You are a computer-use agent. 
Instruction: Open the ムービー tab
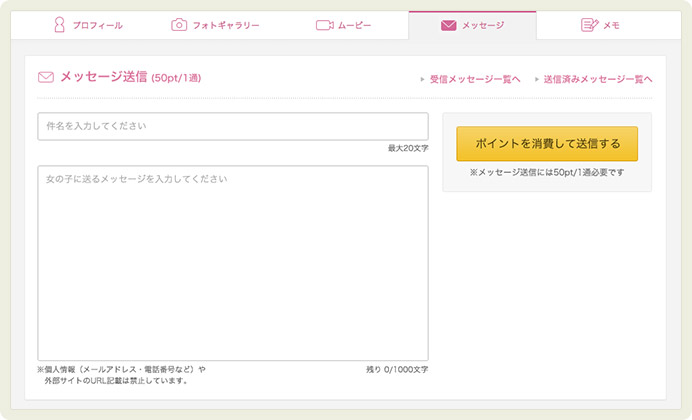pos(343,25)
